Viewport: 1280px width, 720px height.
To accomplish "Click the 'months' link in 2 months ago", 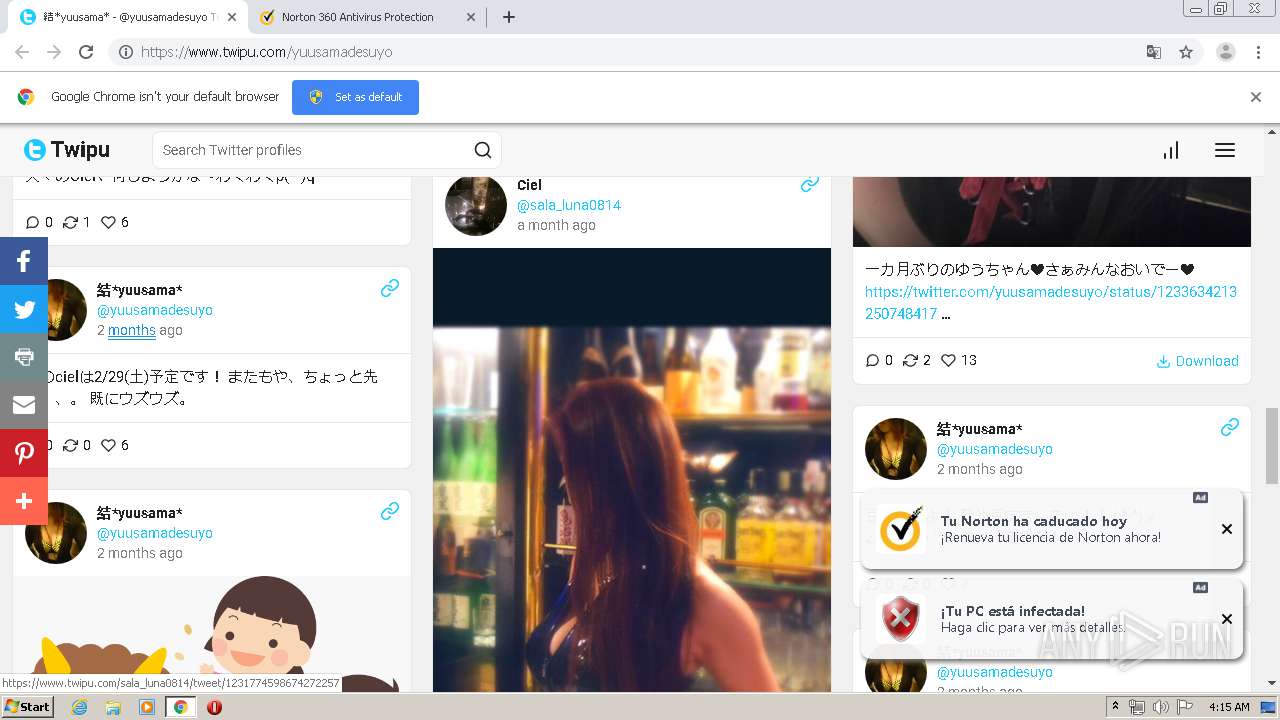I will [x=132, y=330].
